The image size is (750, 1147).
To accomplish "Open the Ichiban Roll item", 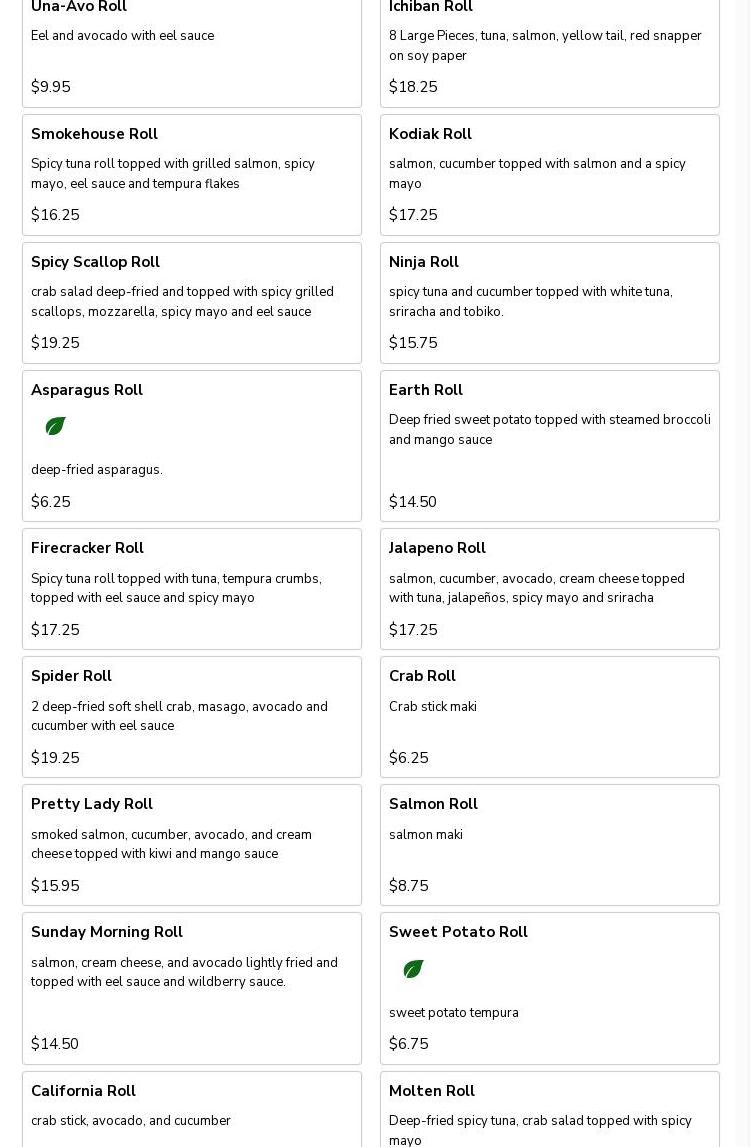I will tap(549, 50).
